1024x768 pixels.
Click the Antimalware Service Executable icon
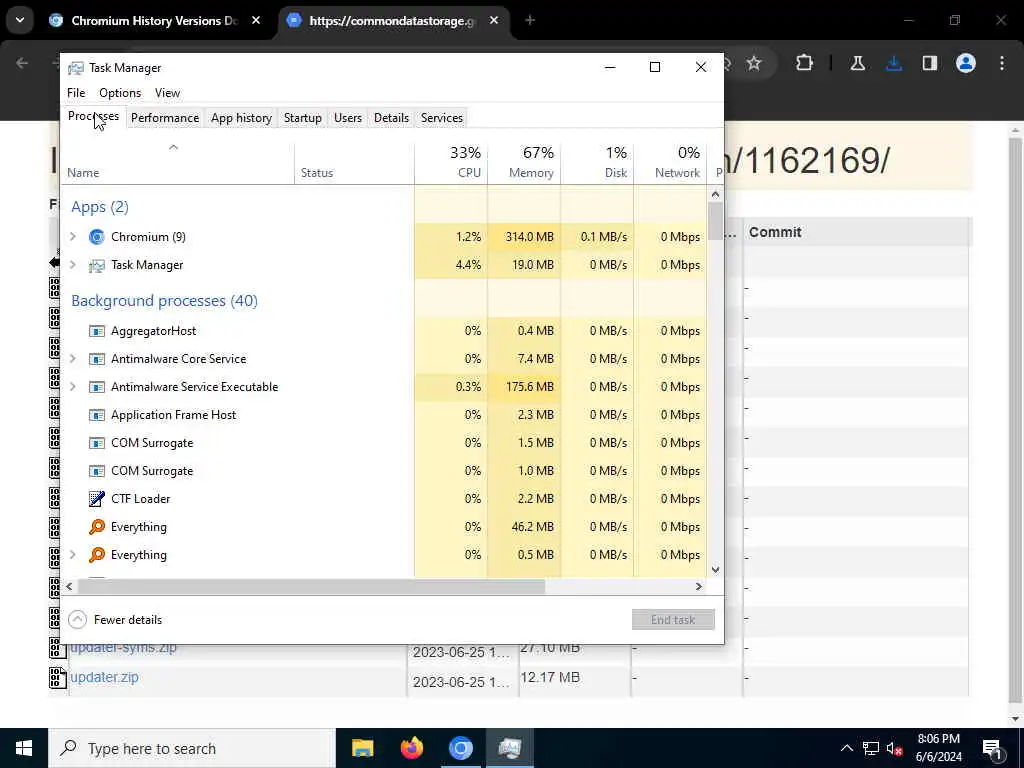point(97,387)
